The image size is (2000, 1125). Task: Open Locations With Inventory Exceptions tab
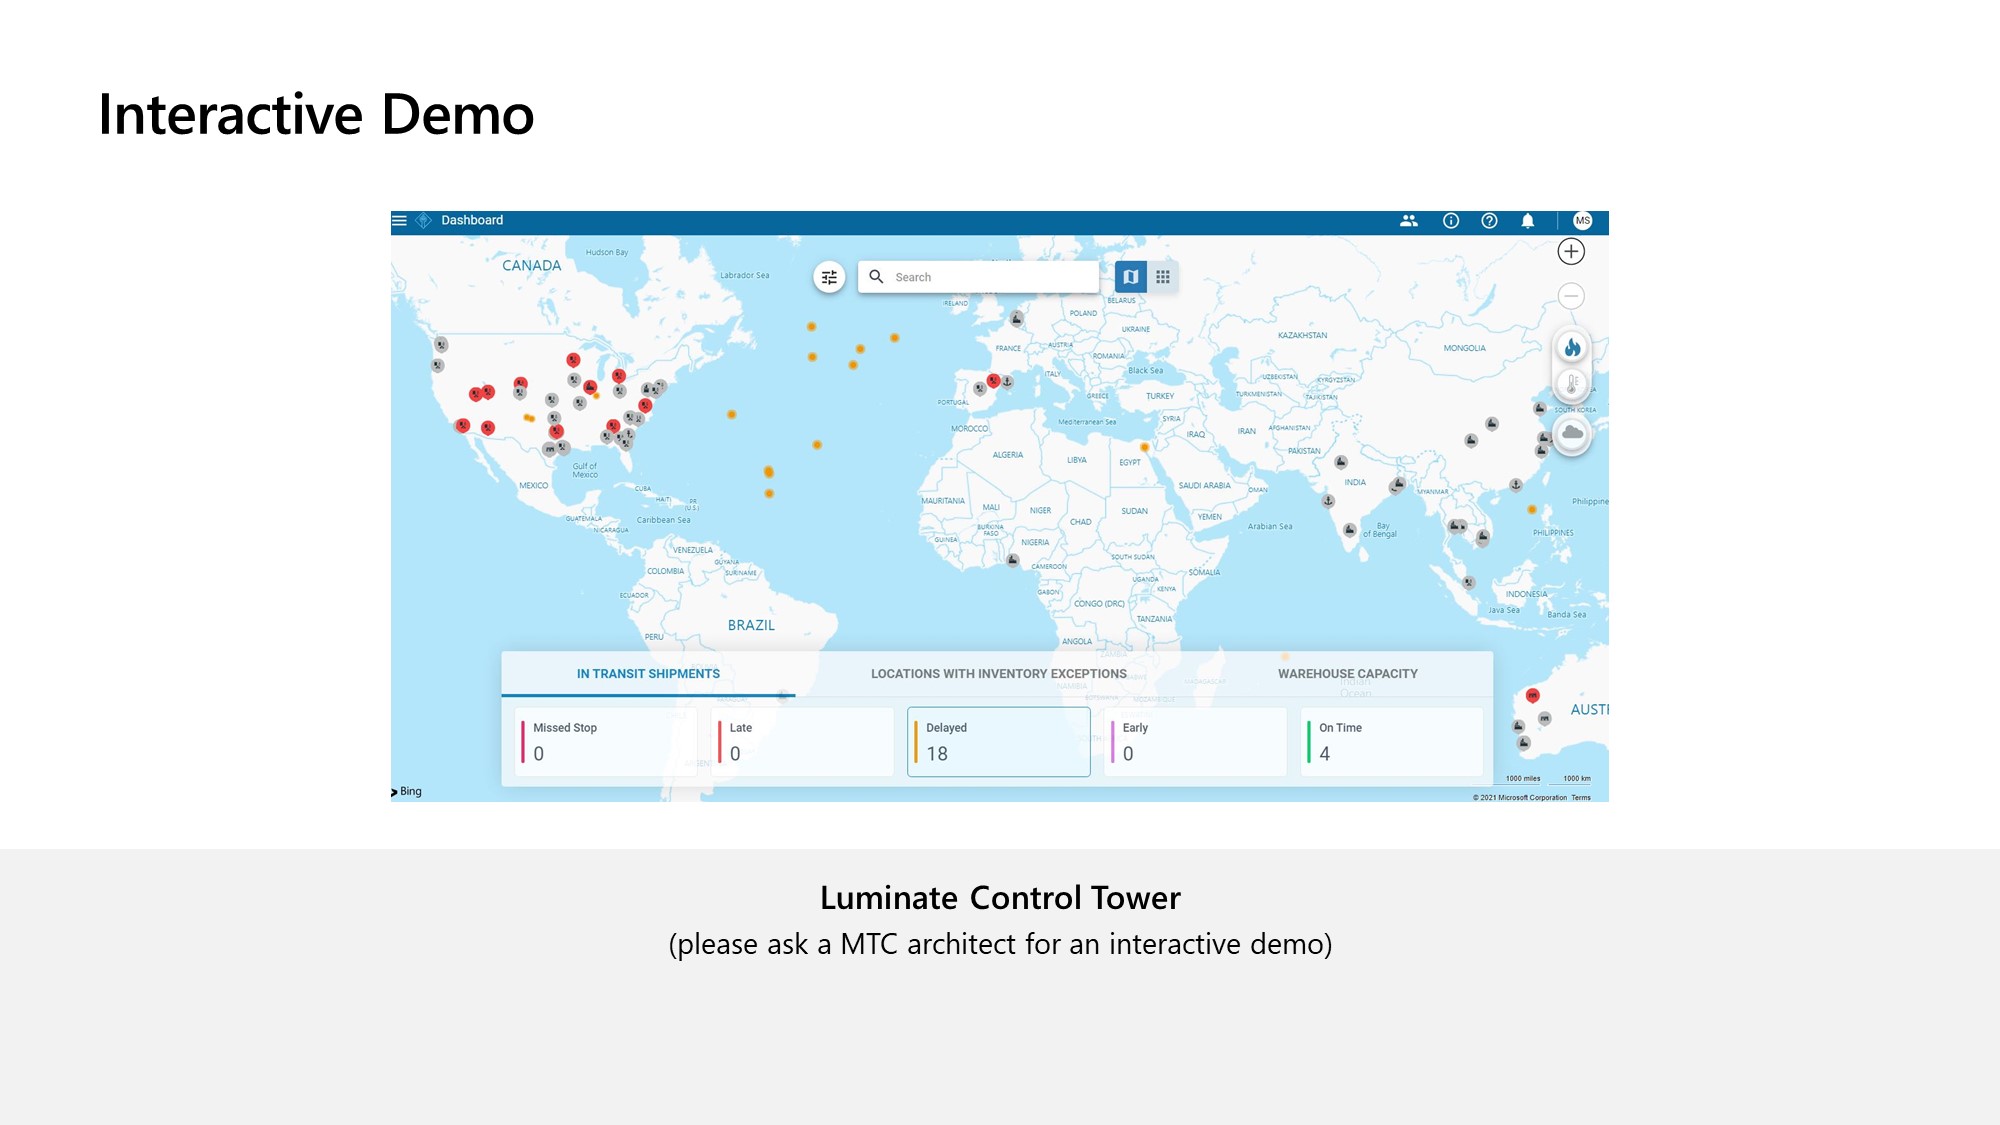[x=998, y=674]
